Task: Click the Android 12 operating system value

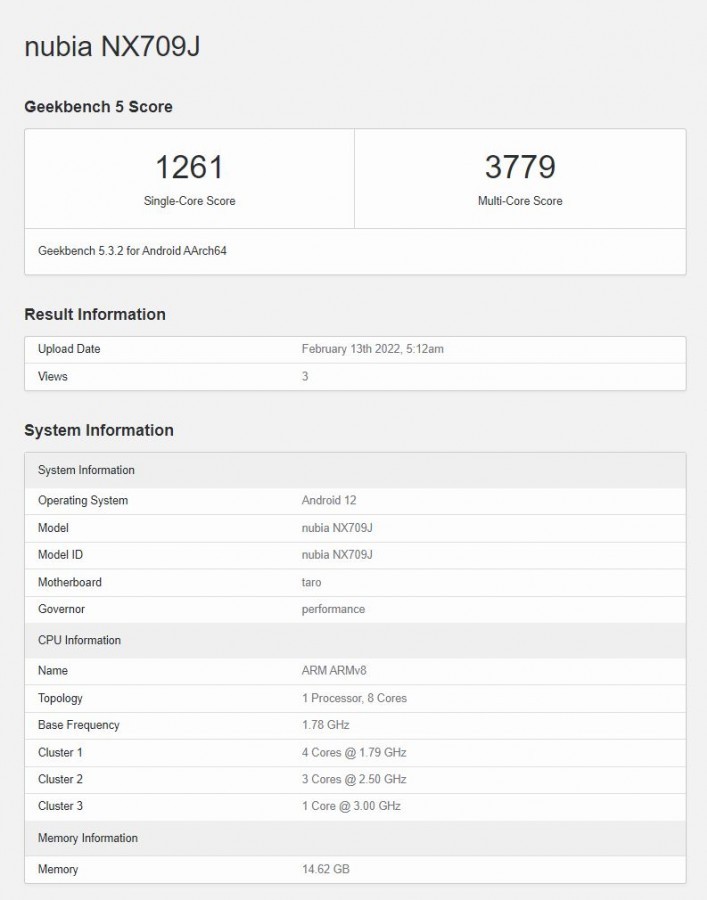Action: tap(328, 500)
